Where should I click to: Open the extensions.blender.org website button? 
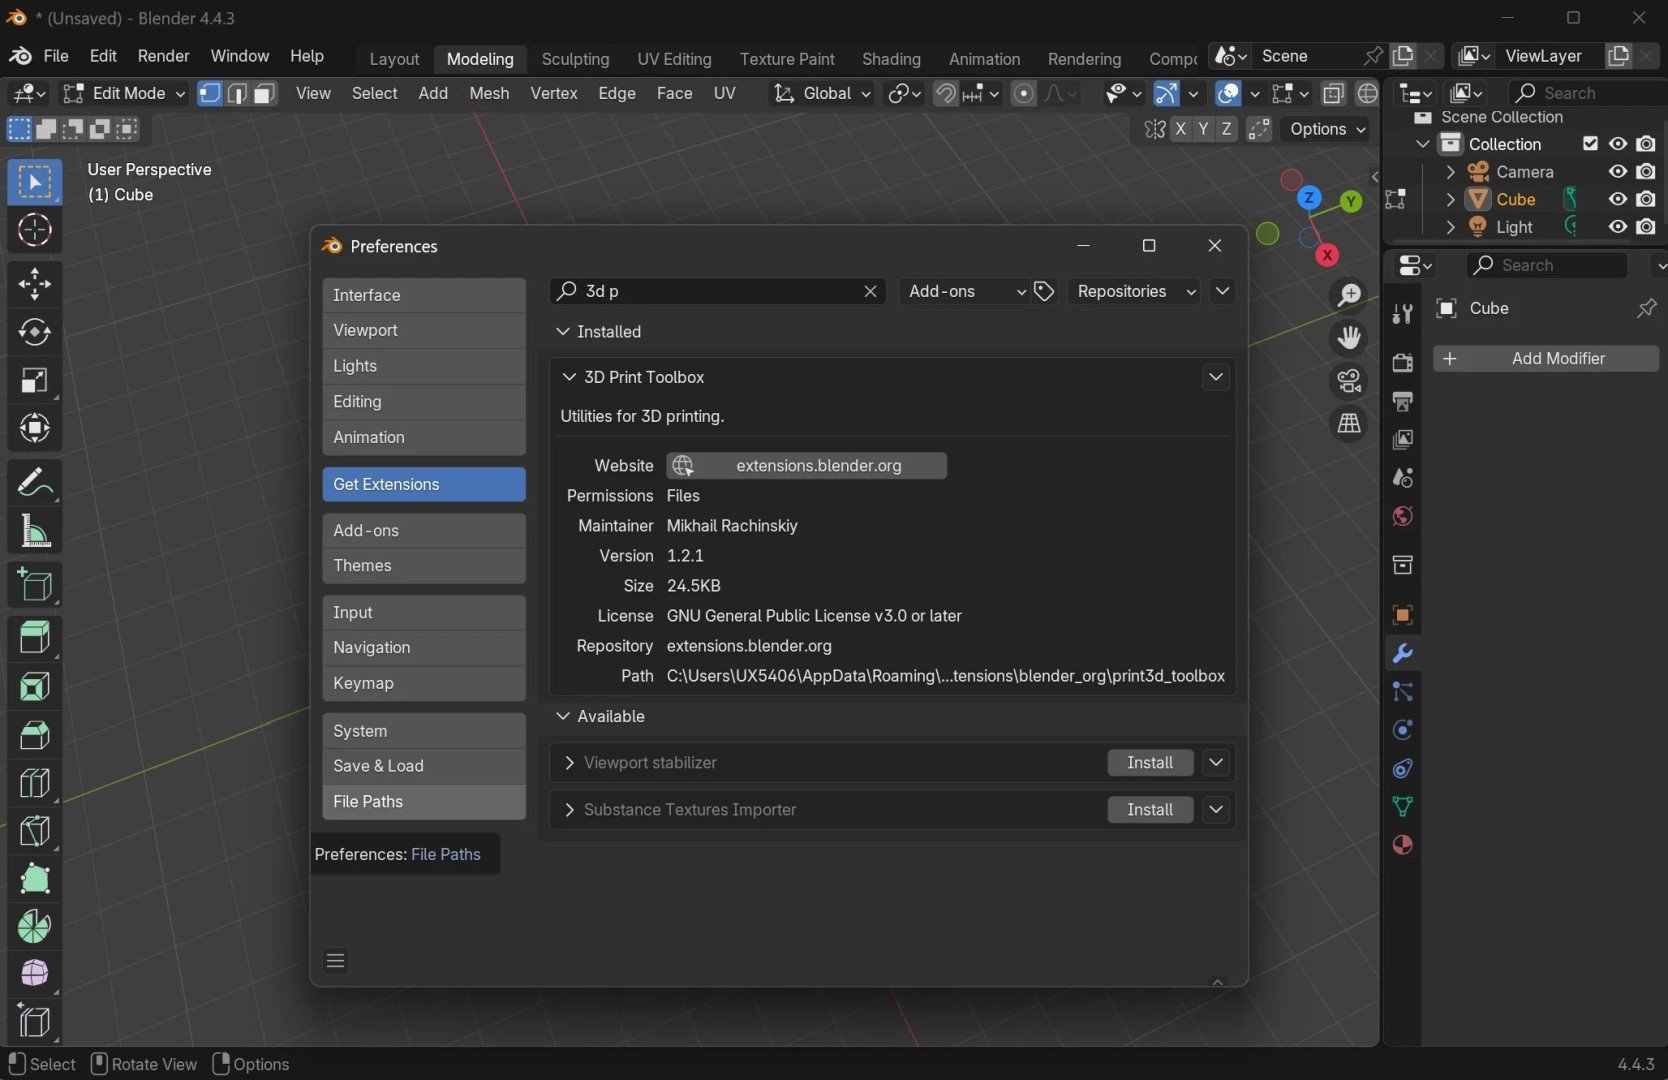coord(806,466)
